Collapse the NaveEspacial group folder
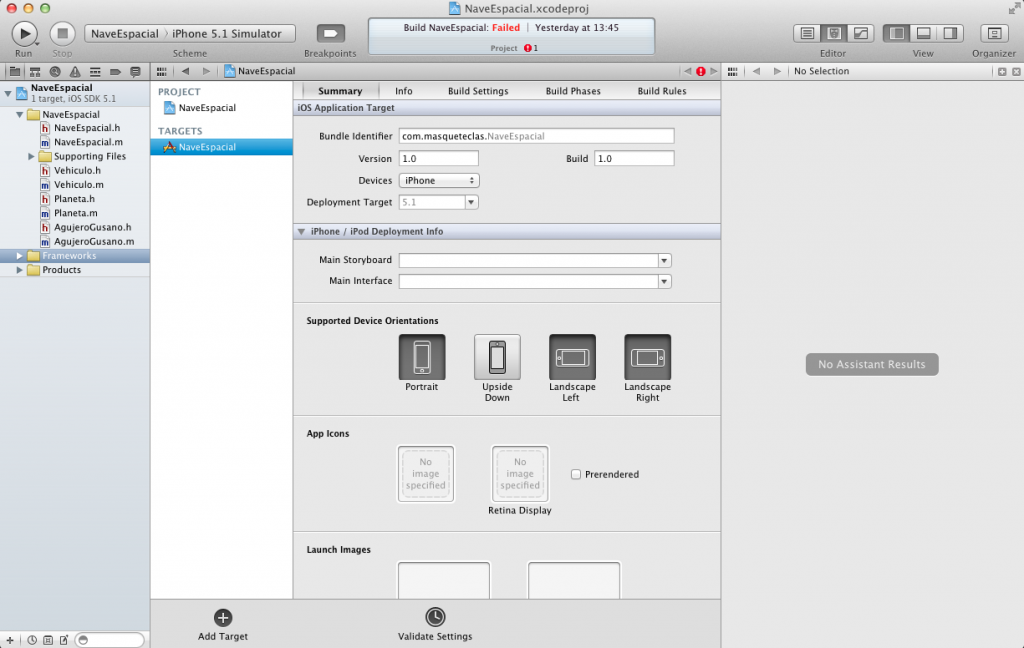The width and height of the screenshot is (1024, 648). pyautogui.click(x=20, y=114)
